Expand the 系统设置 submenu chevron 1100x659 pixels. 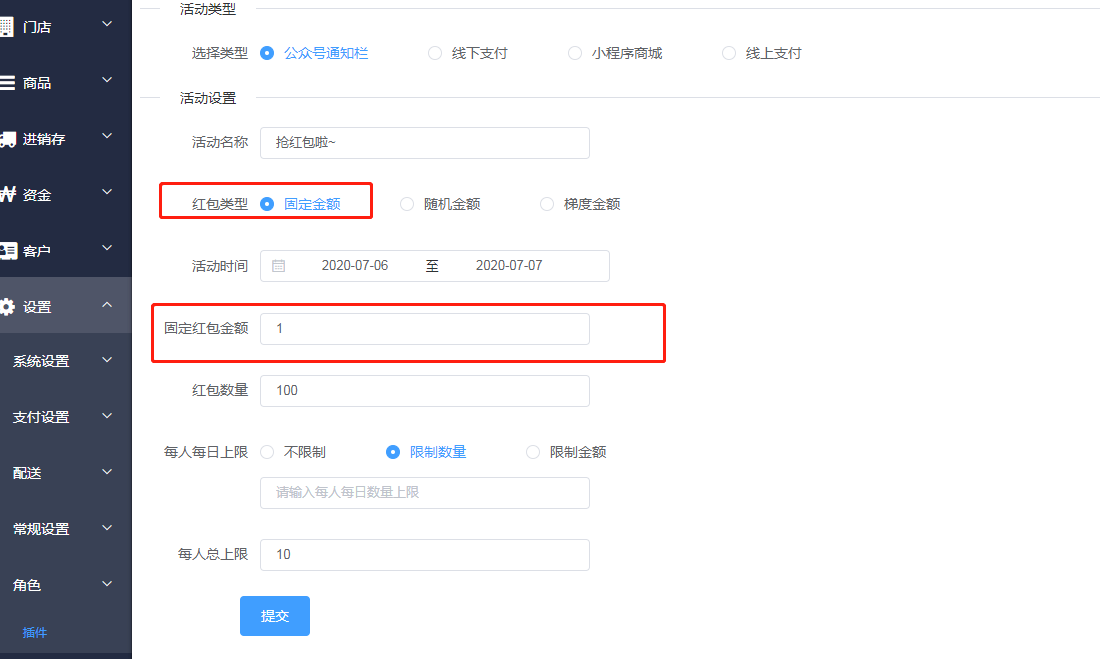(x=107, y=360)
